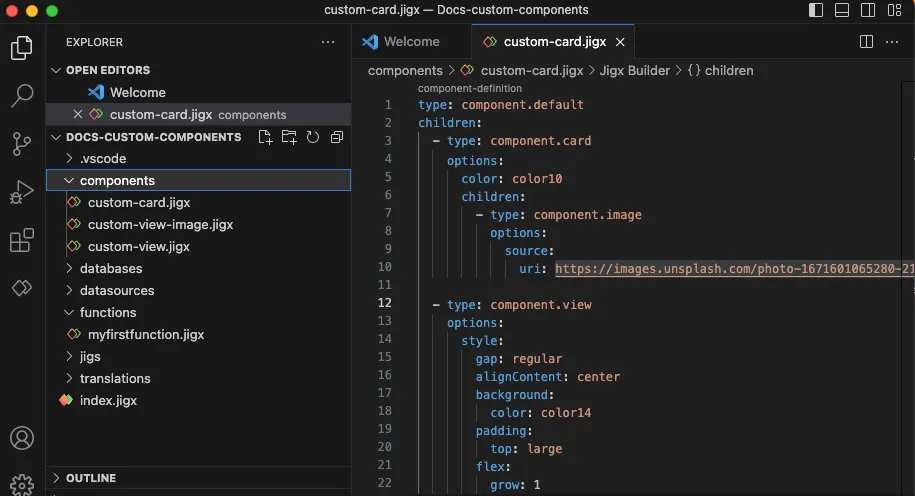Viewport: 915px width, 496px height.
Task: Click New Folder icon in project header
Action: [289, 137]
